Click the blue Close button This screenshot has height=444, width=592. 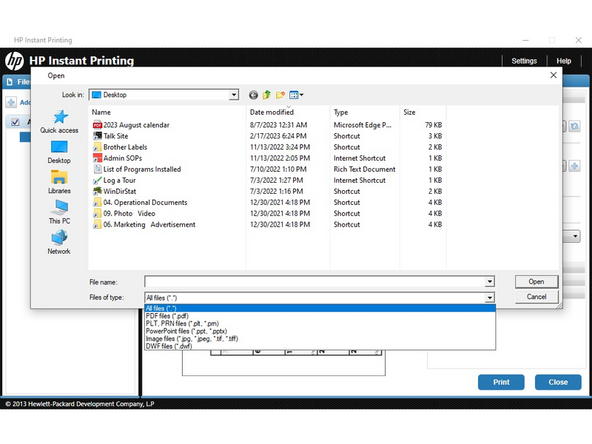(558, 382)
